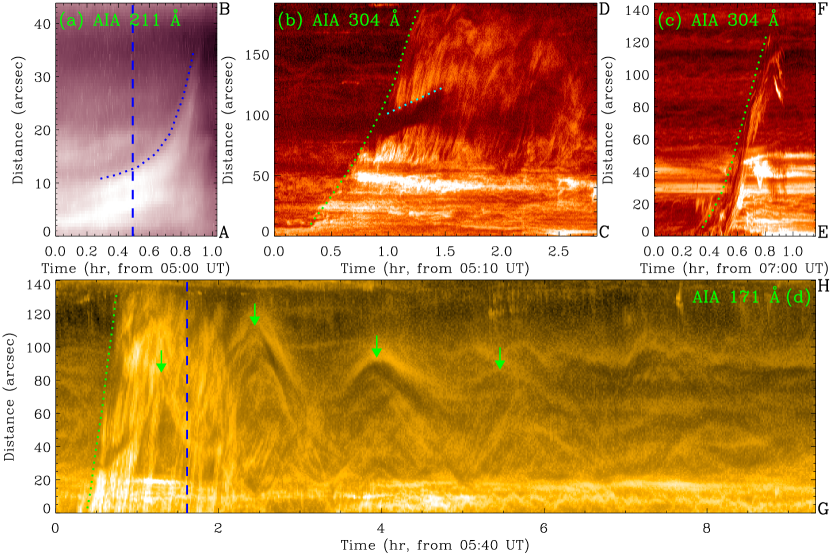Screen dimensions: 830x554
Task: Click "Distance (arcsec)" axis title of panel (d)
Action: click(x=9, y=396)
